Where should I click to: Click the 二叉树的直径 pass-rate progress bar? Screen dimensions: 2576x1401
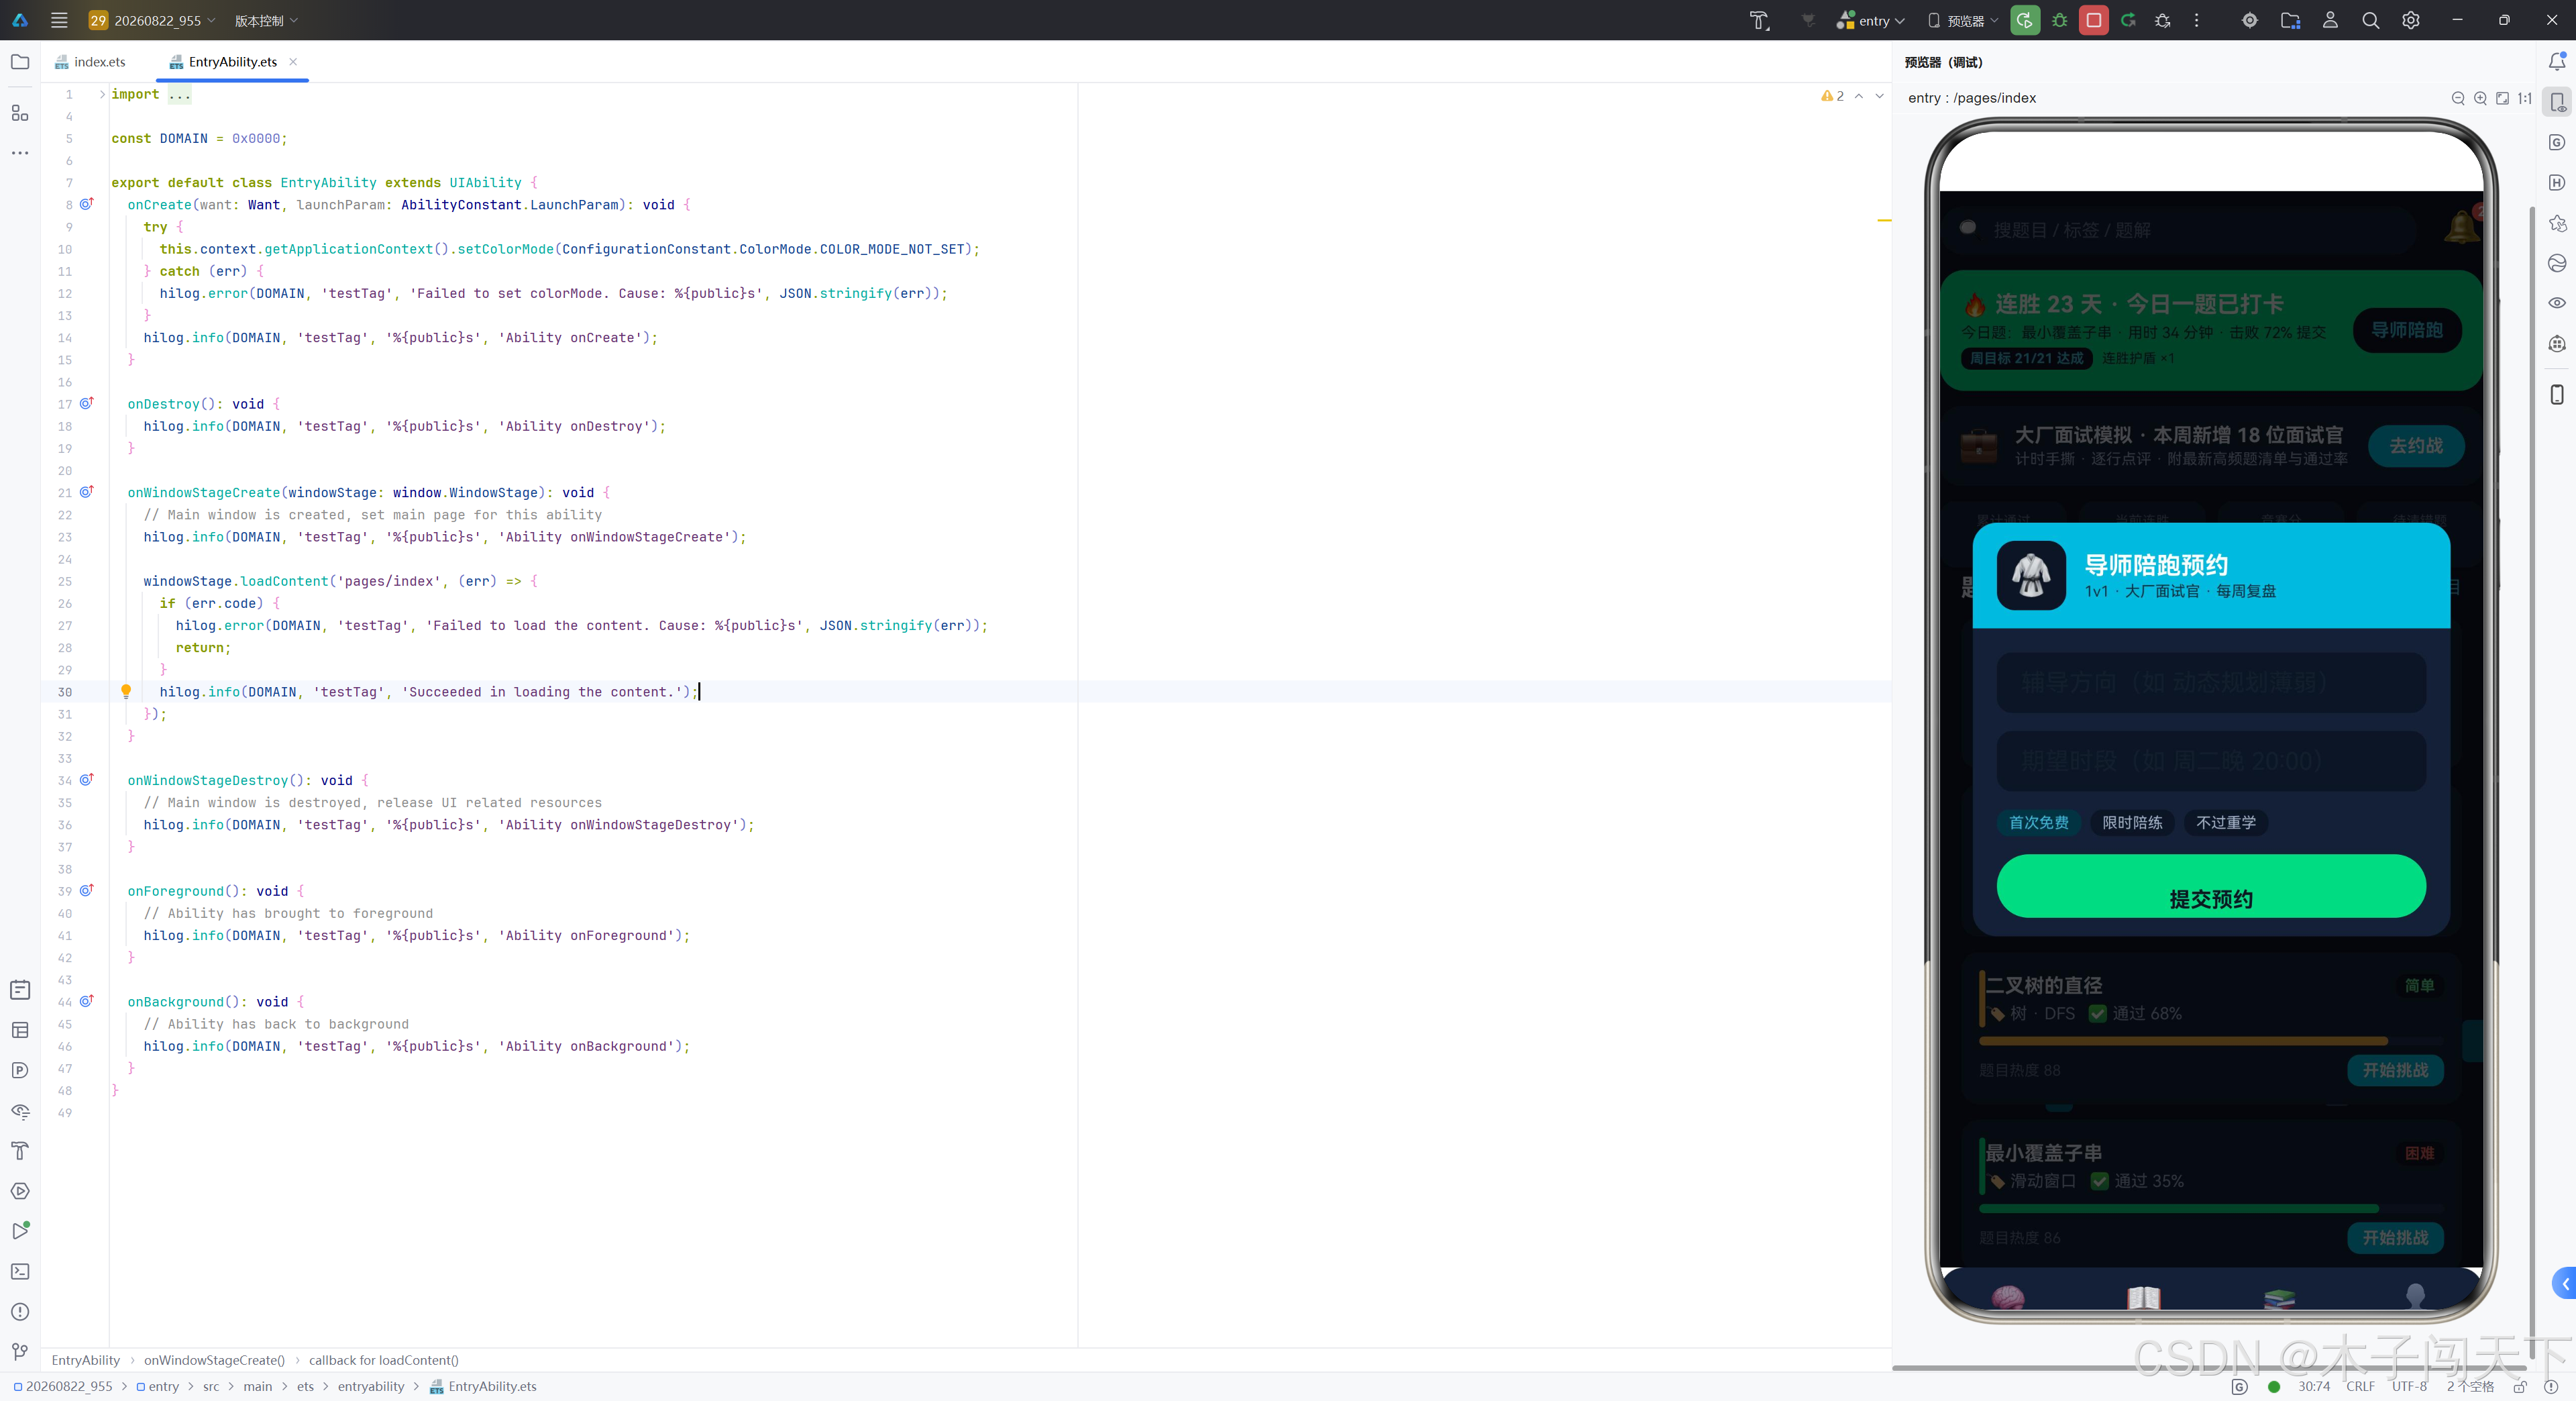tap(2211, 1041)
